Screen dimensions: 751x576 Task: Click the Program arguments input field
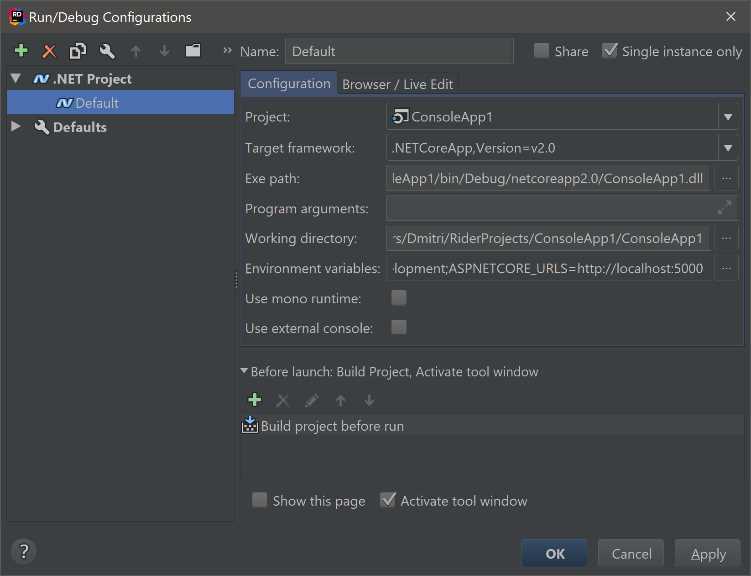pyautogui.click(x=561, y=208)
